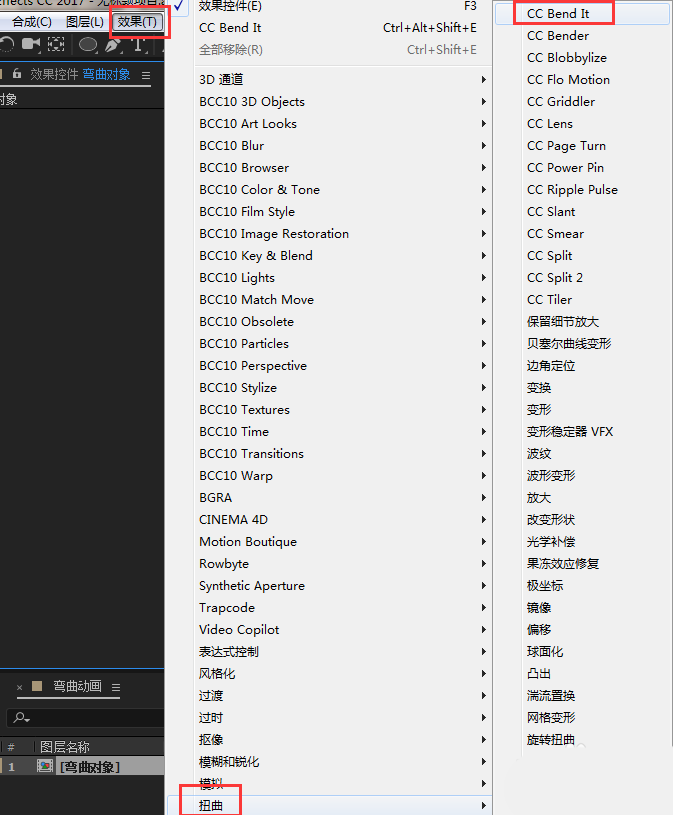Screen dimensions: 673x815
Task: Choose the CC Power Pin effect
Action: point(565,167)
